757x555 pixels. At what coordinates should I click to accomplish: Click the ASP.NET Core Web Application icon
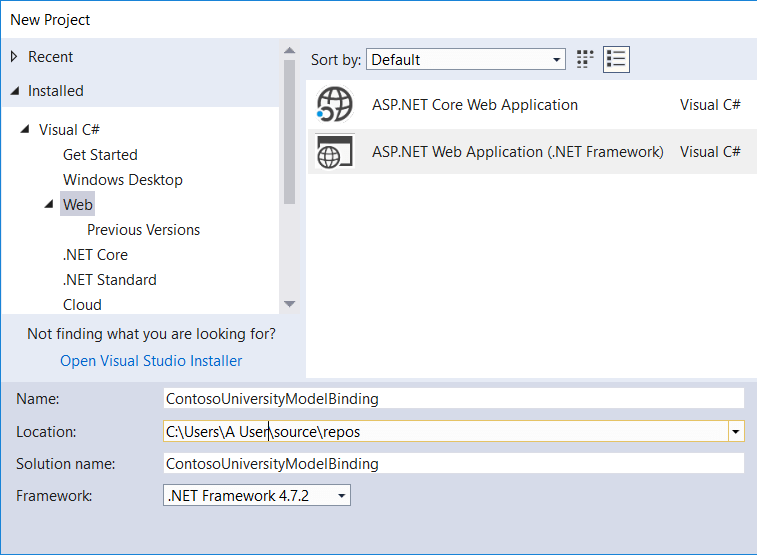[x=335, y=105]
